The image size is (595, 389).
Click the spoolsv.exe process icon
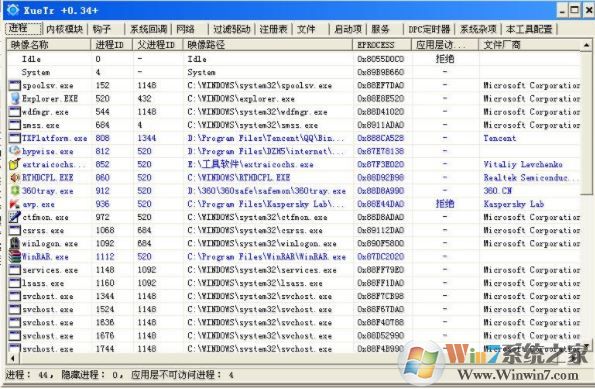point(15,85)
